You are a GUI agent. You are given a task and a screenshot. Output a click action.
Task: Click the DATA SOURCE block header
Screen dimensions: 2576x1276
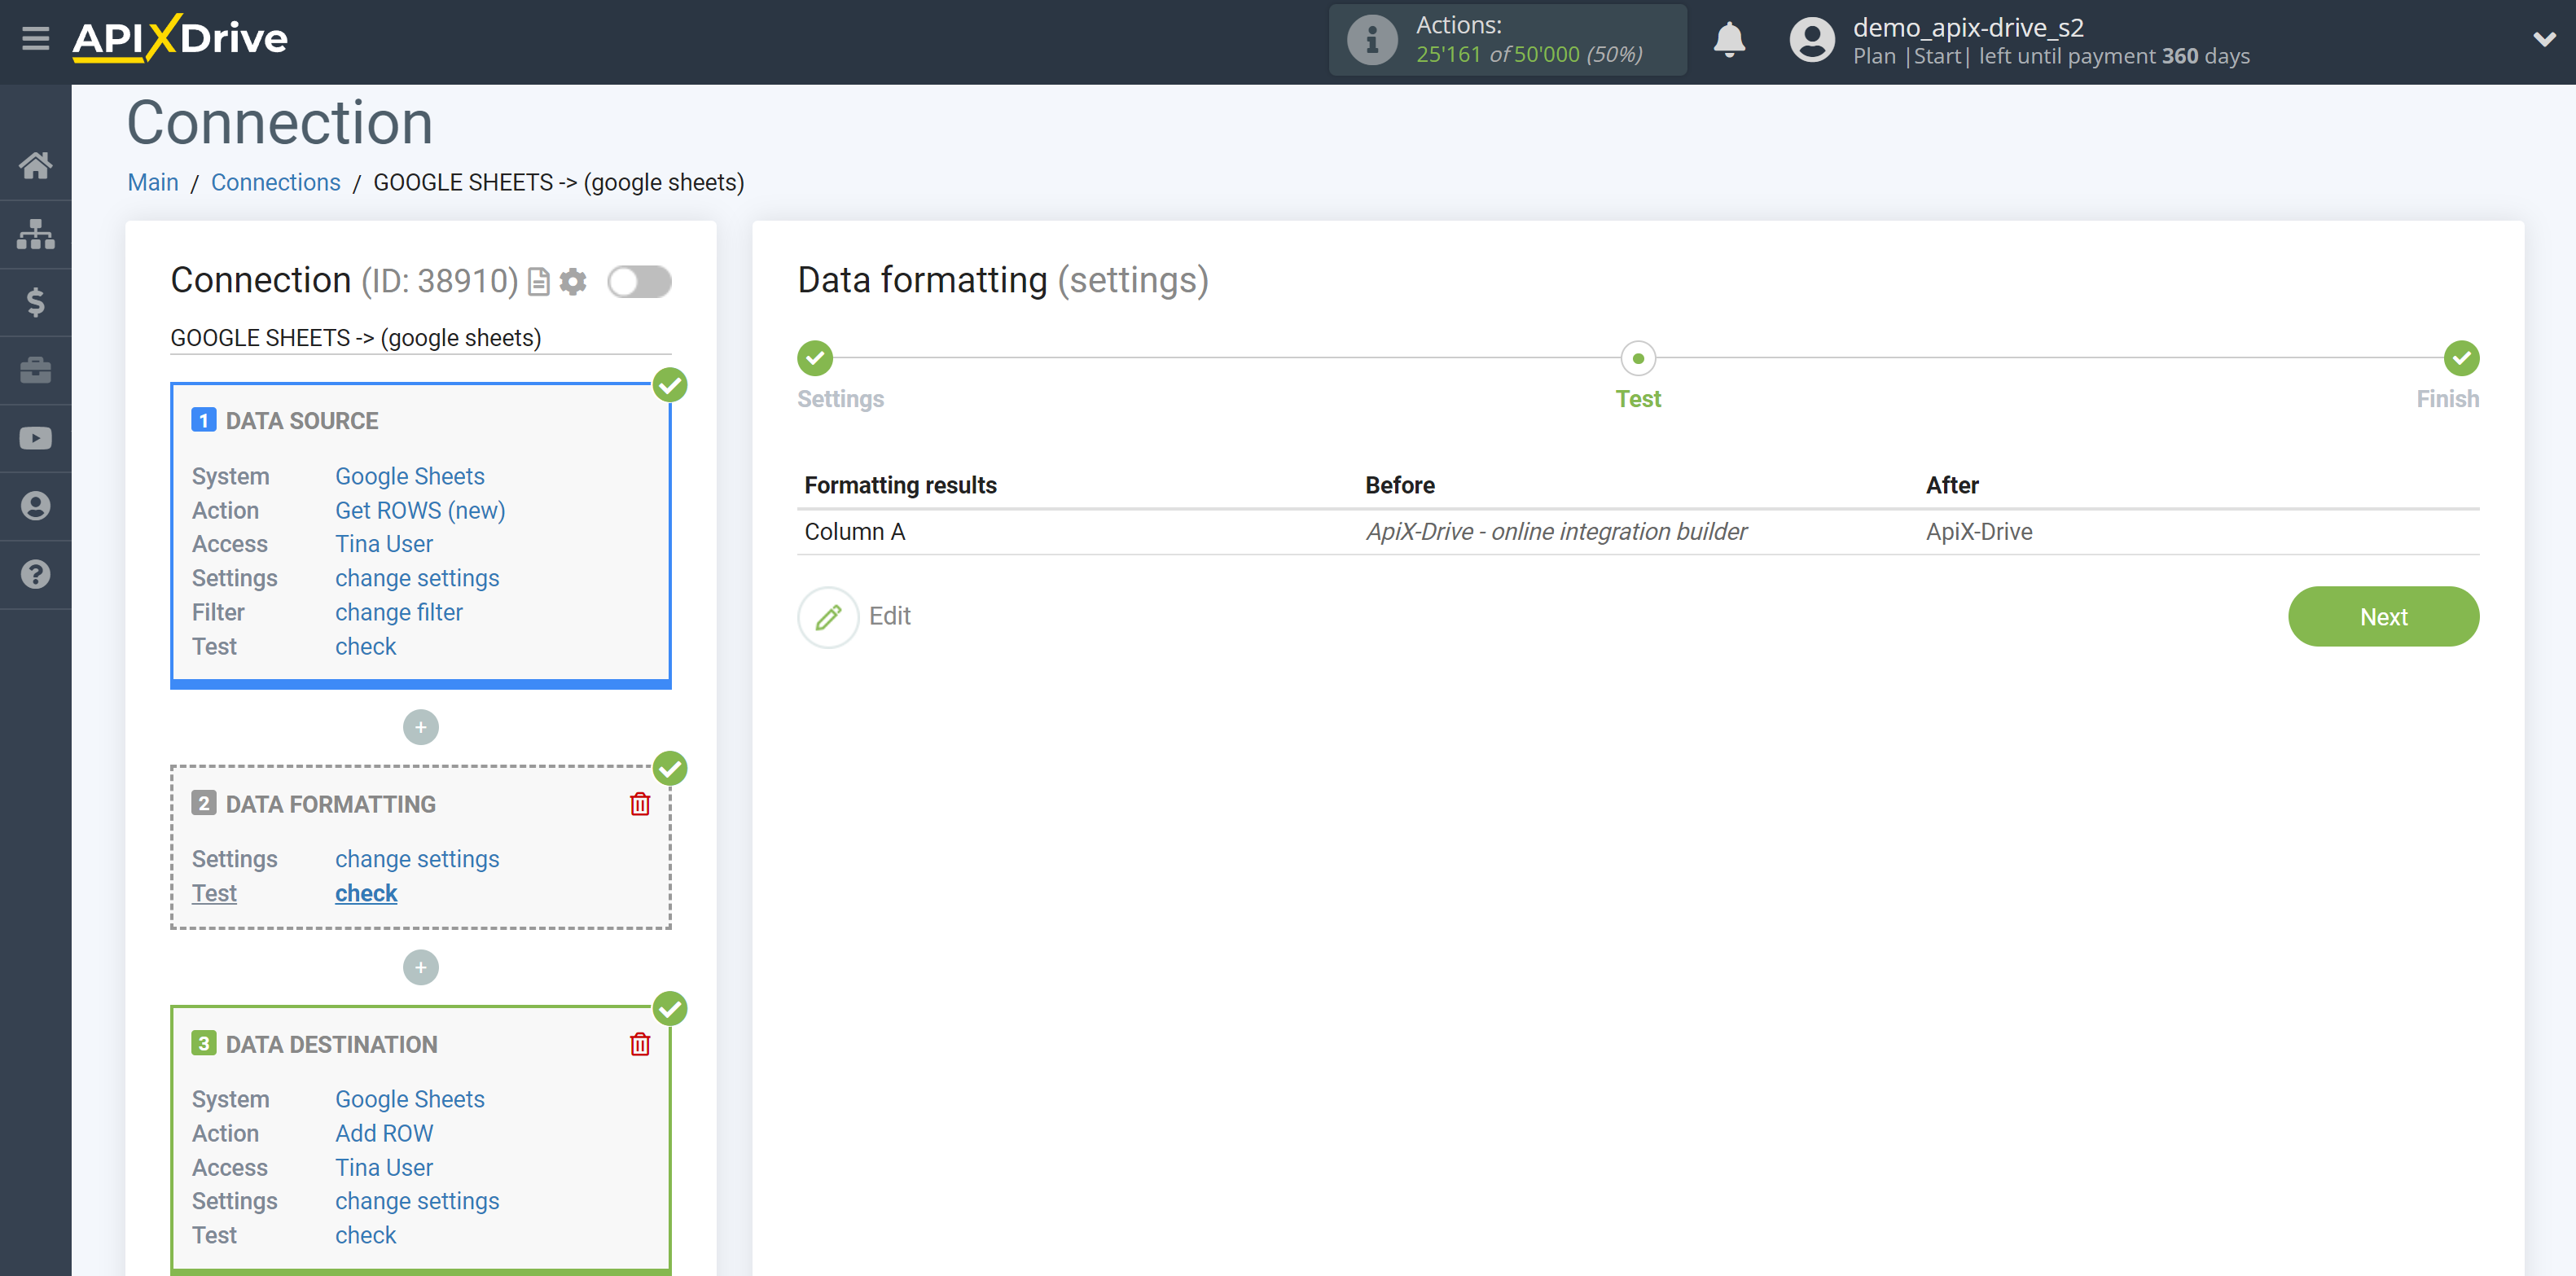click(302, 421)
